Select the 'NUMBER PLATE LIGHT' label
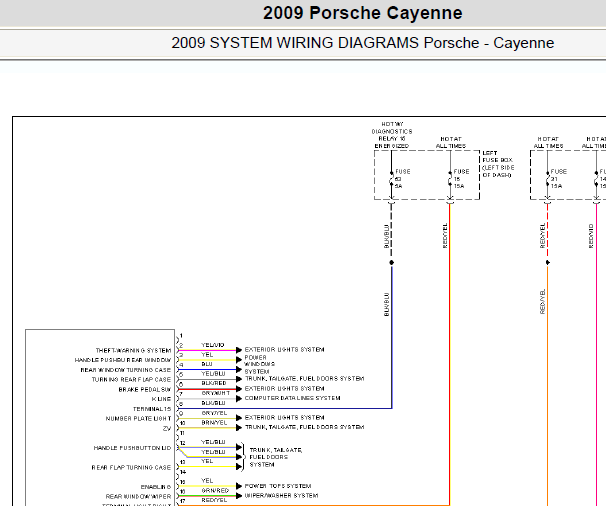 click(138, 419)
